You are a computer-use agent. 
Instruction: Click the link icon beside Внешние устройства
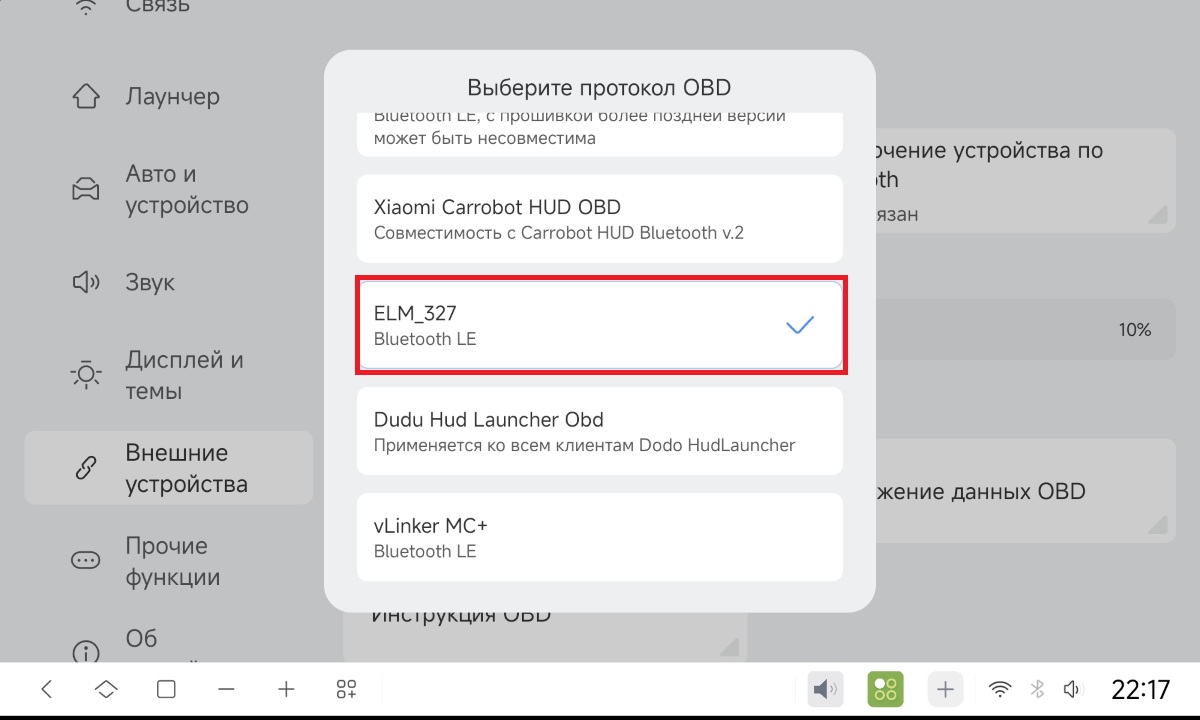tap(86, 468)
